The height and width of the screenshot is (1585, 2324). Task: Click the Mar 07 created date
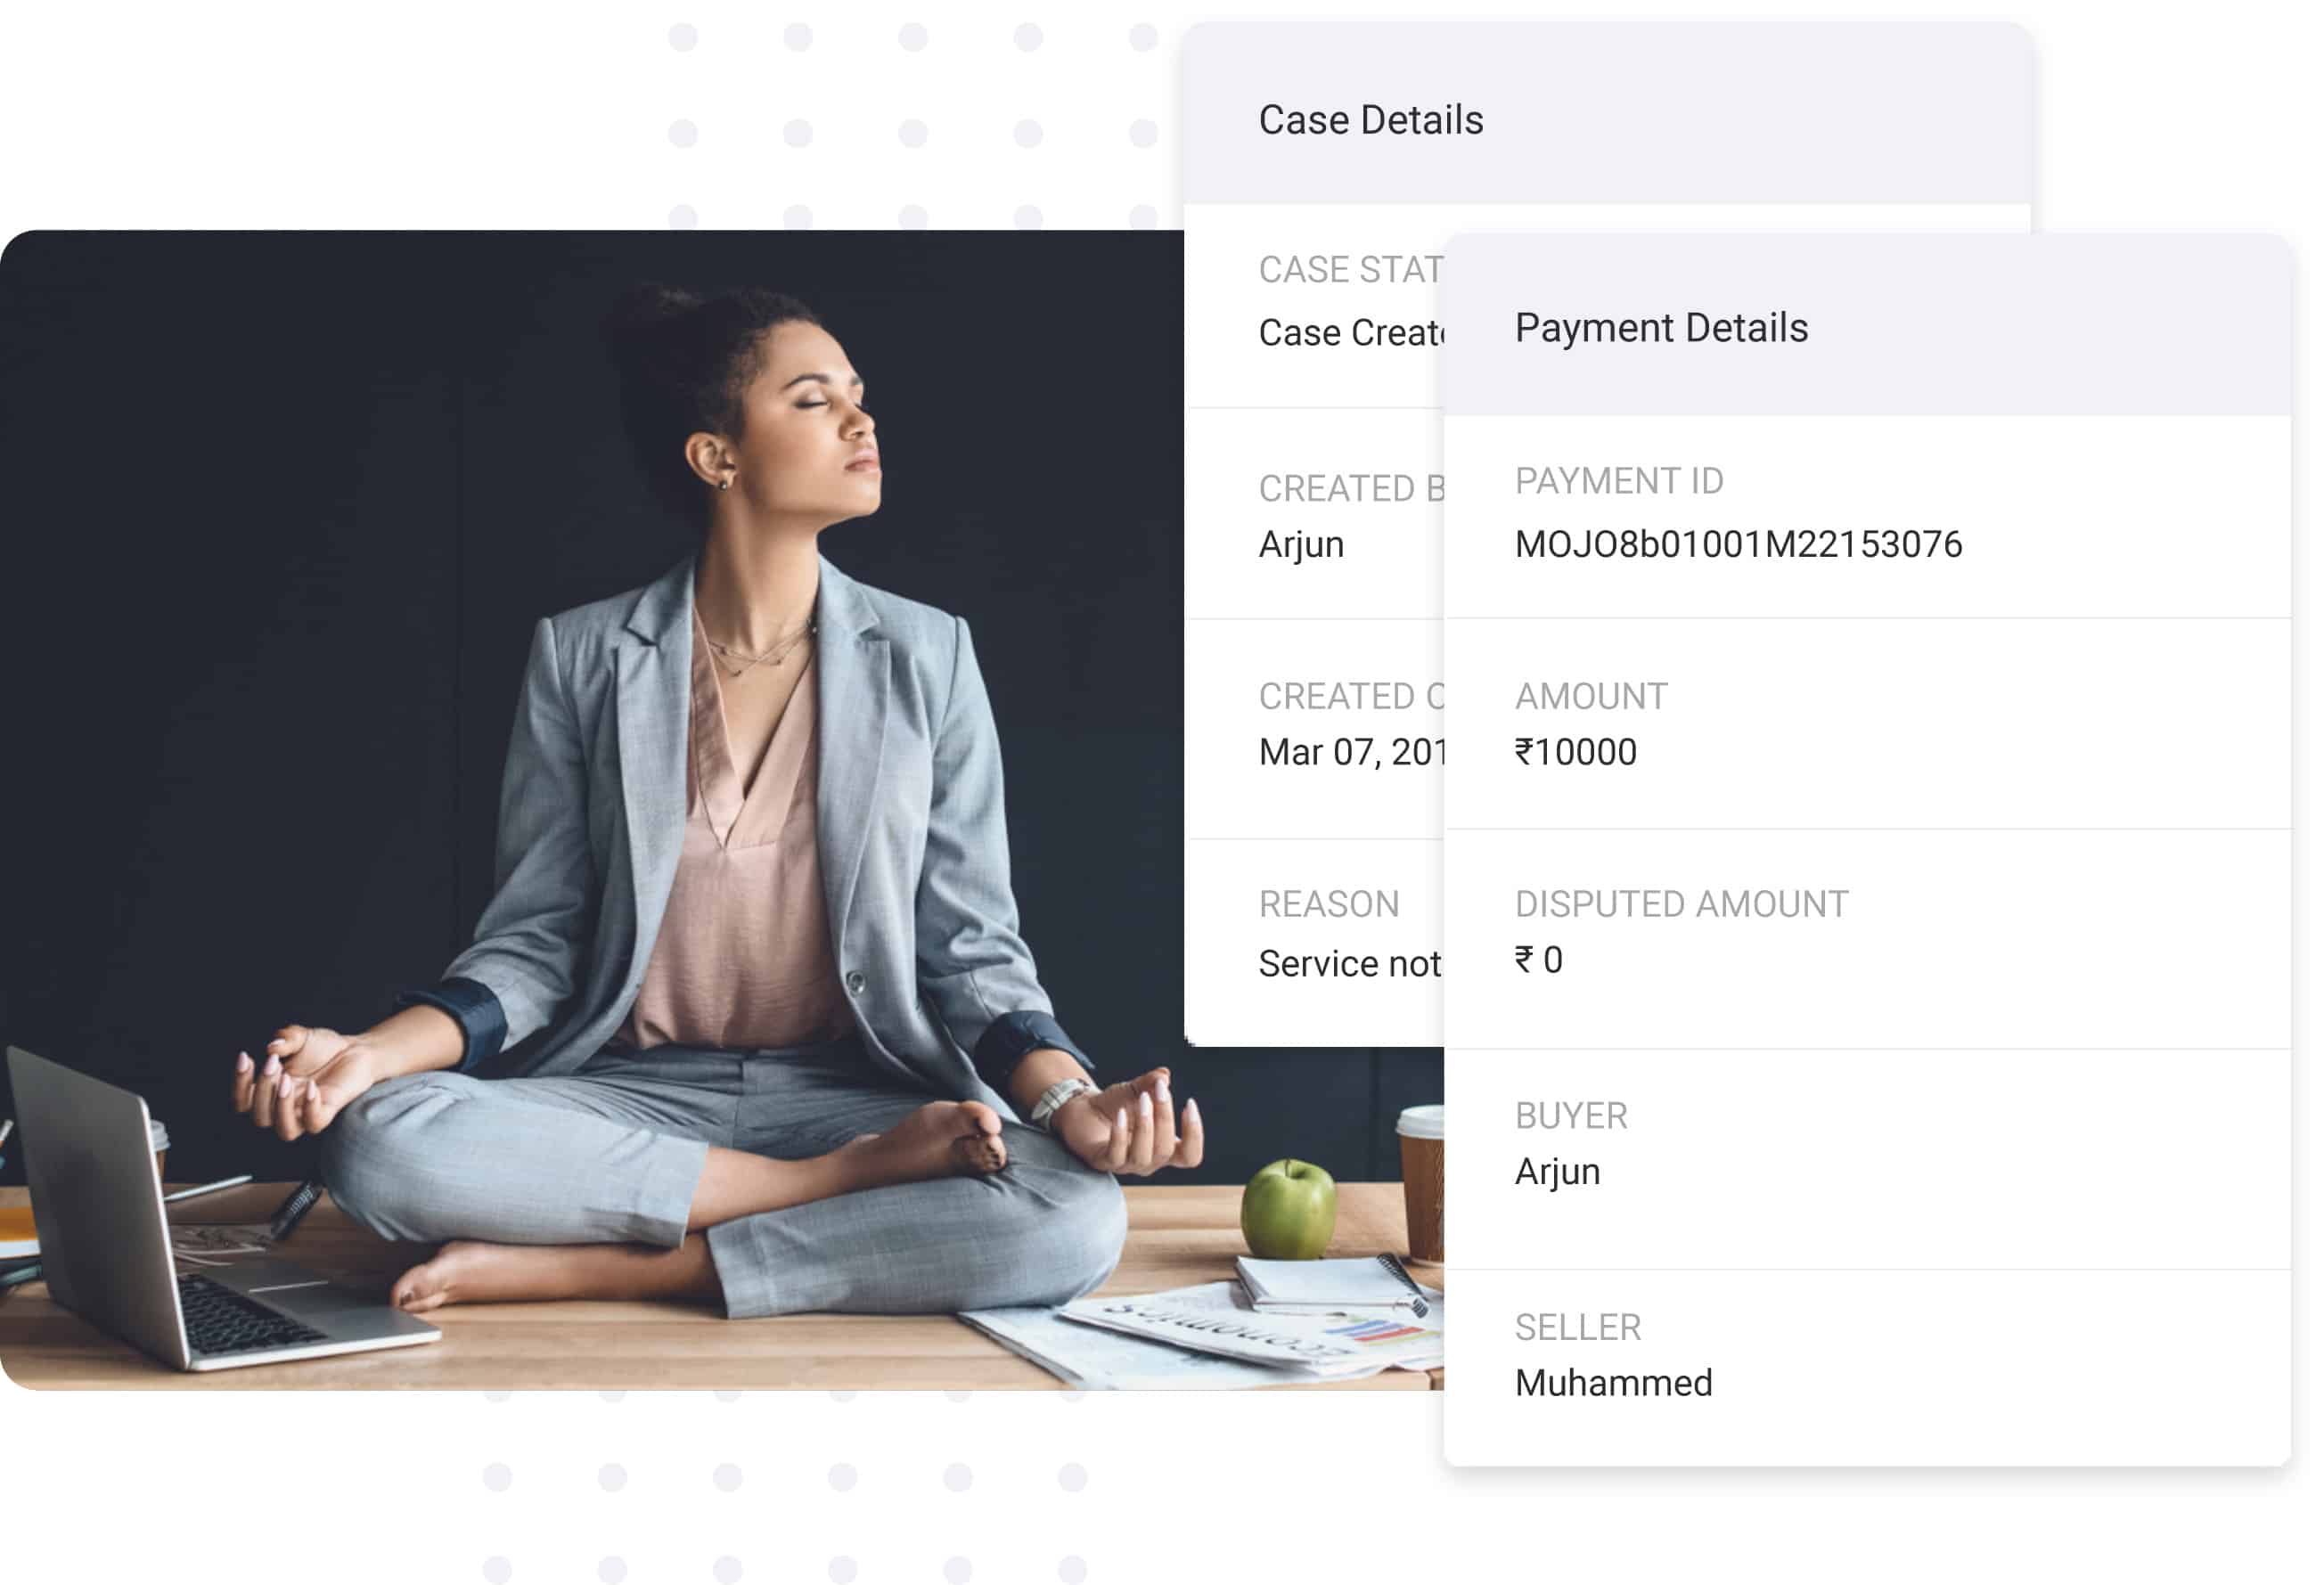tap(1350, 752)
